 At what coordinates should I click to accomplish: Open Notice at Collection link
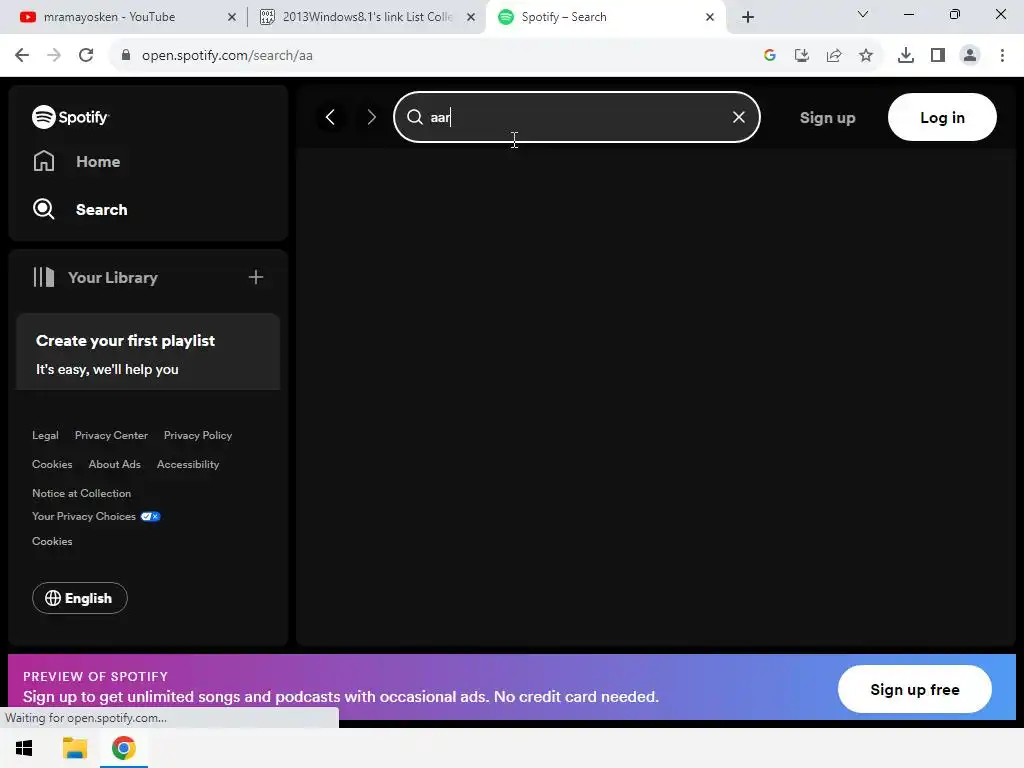click(x=82, y=494)
